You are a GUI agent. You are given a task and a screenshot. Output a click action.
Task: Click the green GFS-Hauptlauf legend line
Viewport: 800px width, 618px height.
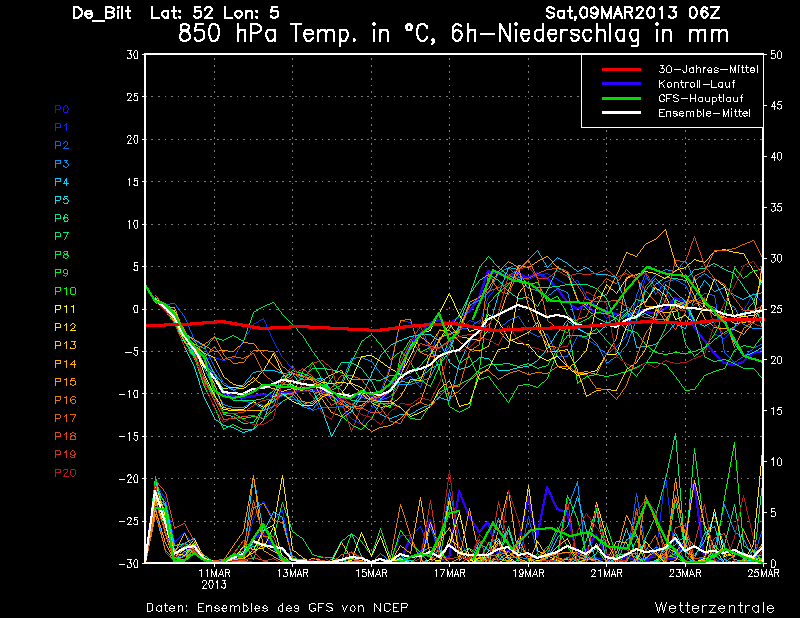(621, 98)
